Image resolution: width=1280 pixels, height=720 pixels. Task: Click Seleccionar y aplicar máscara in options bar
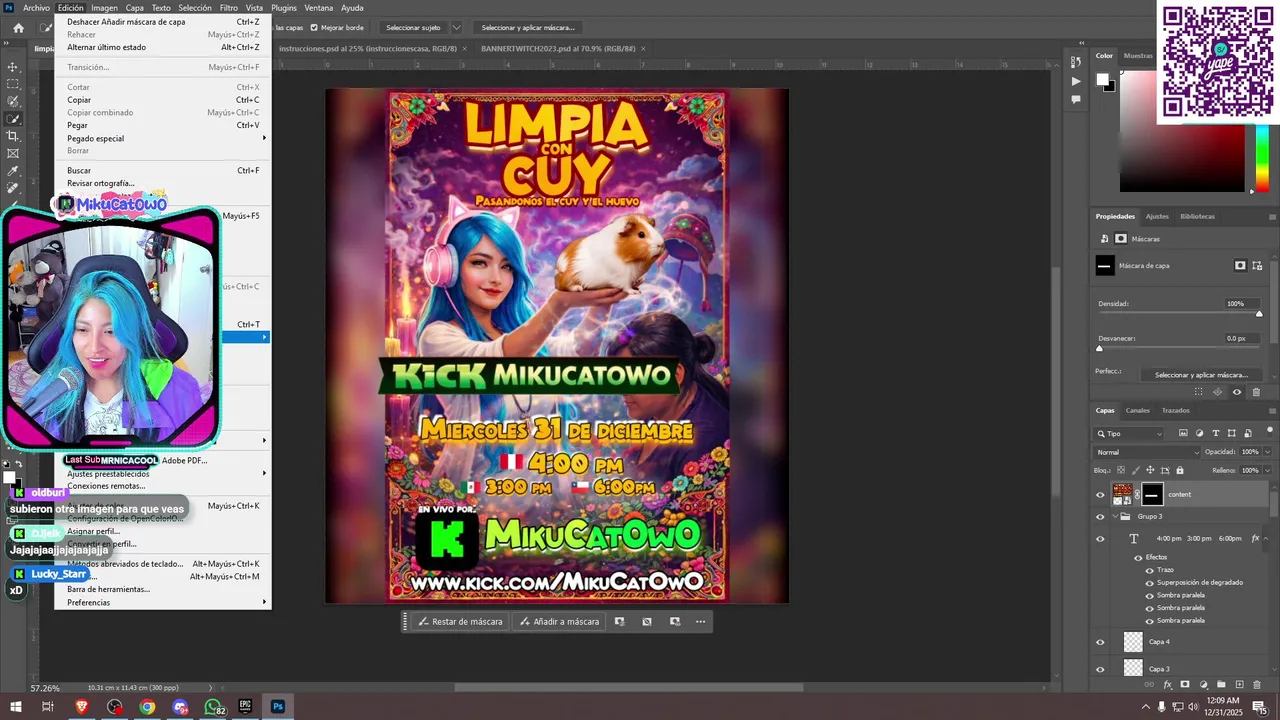(x=528, y=28)
